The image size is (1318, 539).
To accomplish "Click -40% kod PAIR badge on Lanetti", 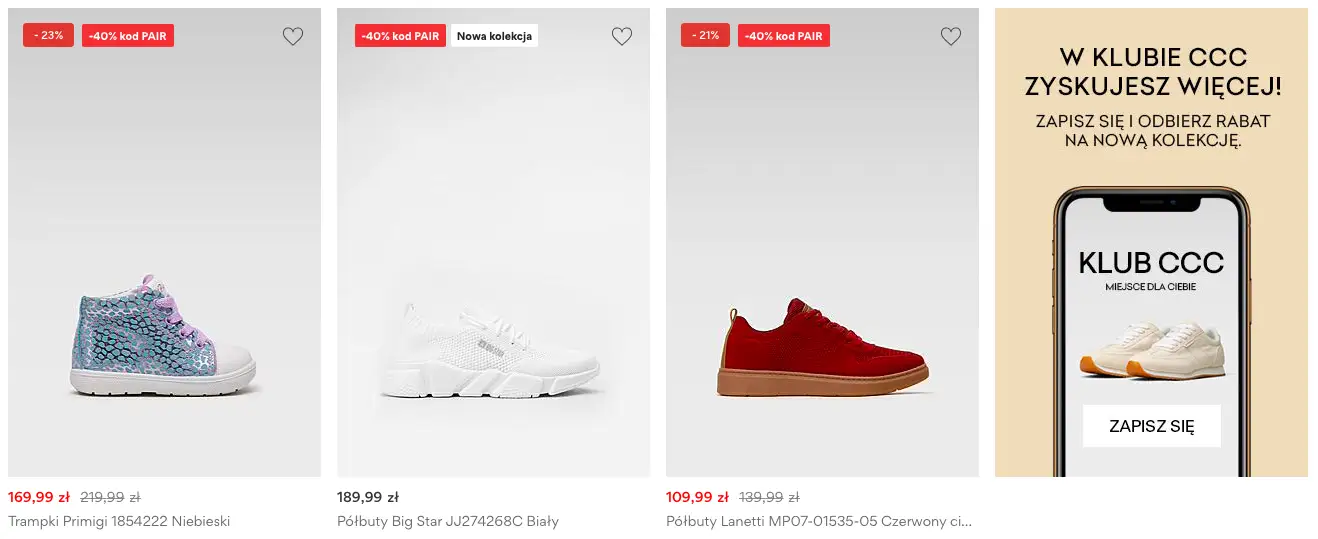I will (x=784, y=36).
